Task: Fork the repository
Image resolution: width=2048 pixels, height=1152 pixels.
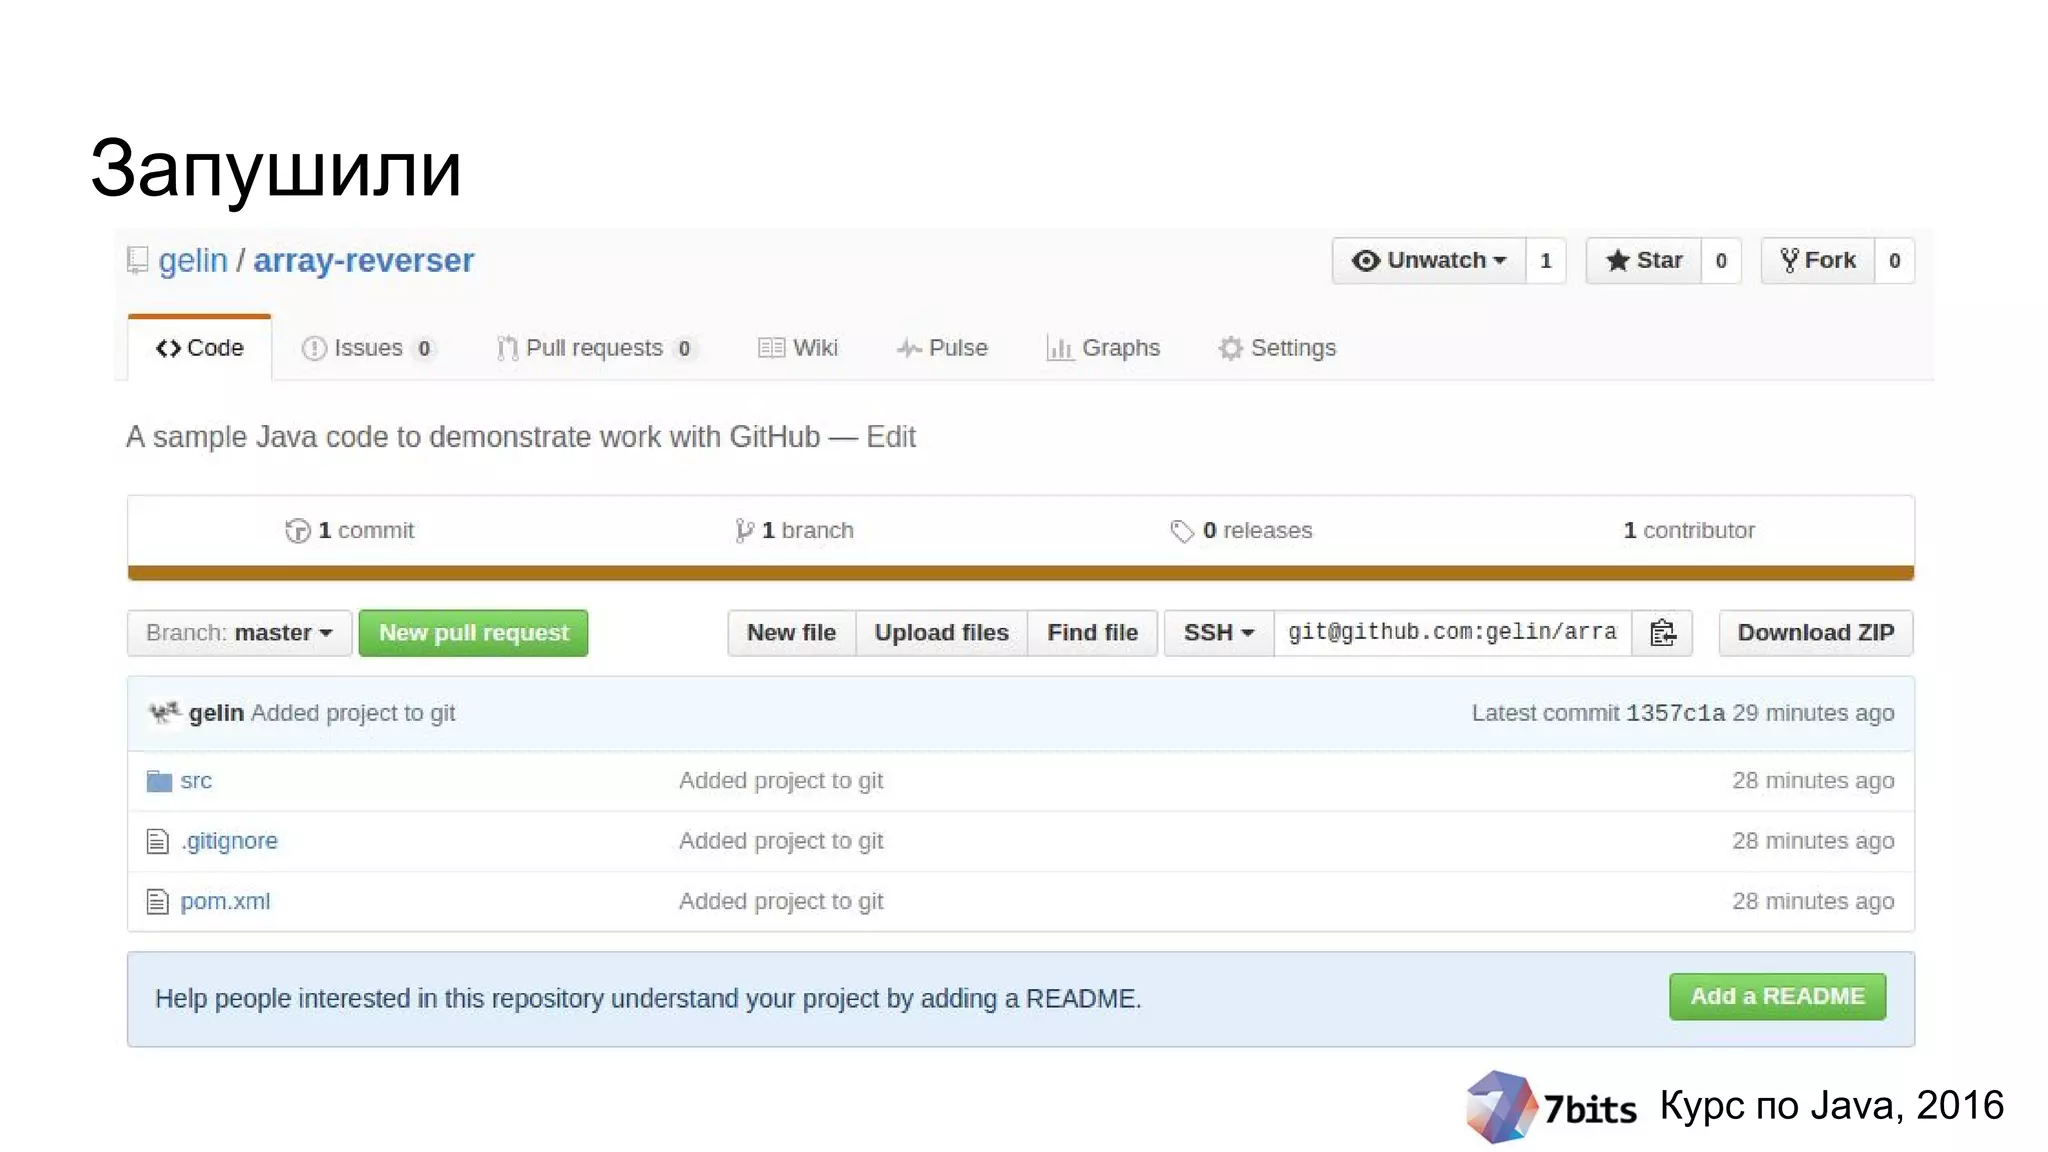Action: click(1817, 261)
